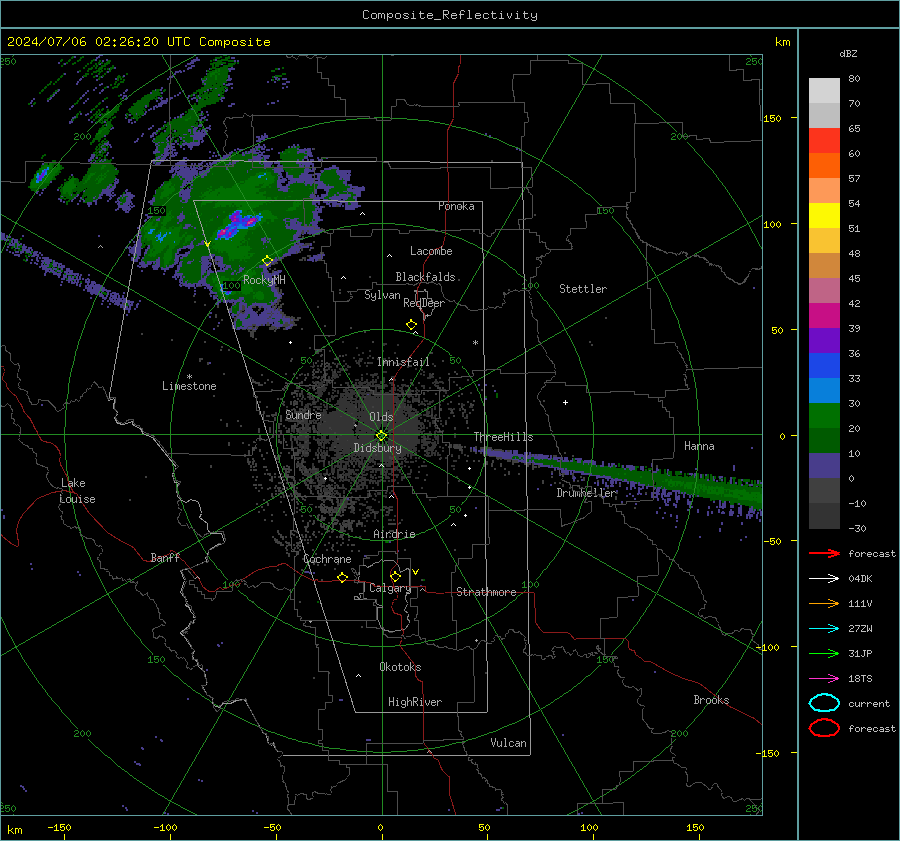This screenshot has height=841, width=900.
Task: Click the Innisfail label
Action: 403,362
